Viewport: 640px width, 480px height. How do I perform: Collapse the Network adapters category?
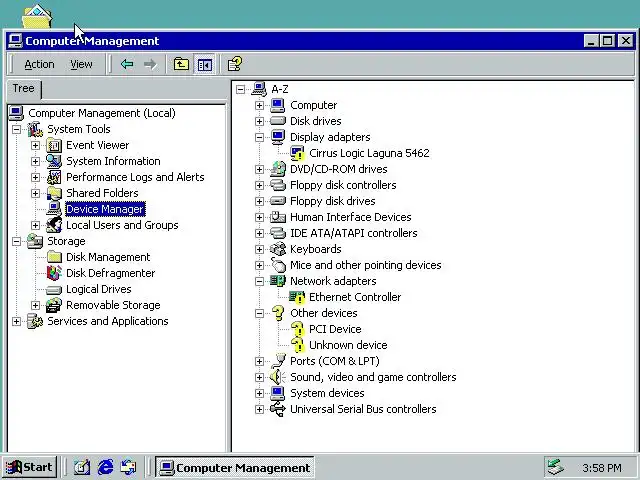pyautogui.click(x=259, y=281)
